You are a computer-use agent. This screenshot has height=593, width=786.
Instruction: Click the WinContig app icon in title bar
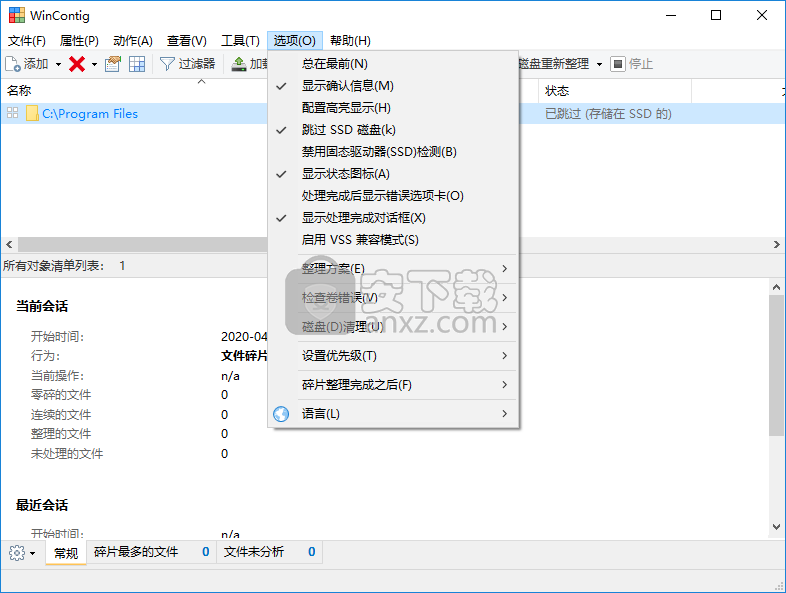17,15
